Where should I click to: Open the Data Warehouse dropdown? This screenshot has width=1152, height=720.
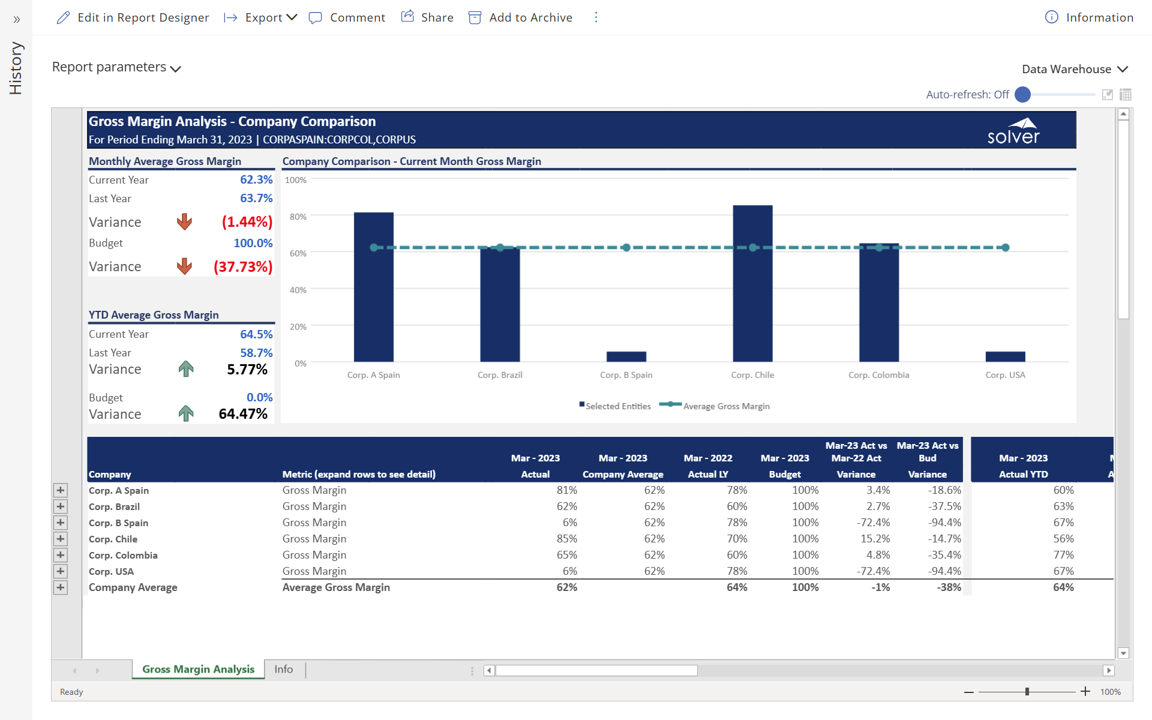[1074, 69]
